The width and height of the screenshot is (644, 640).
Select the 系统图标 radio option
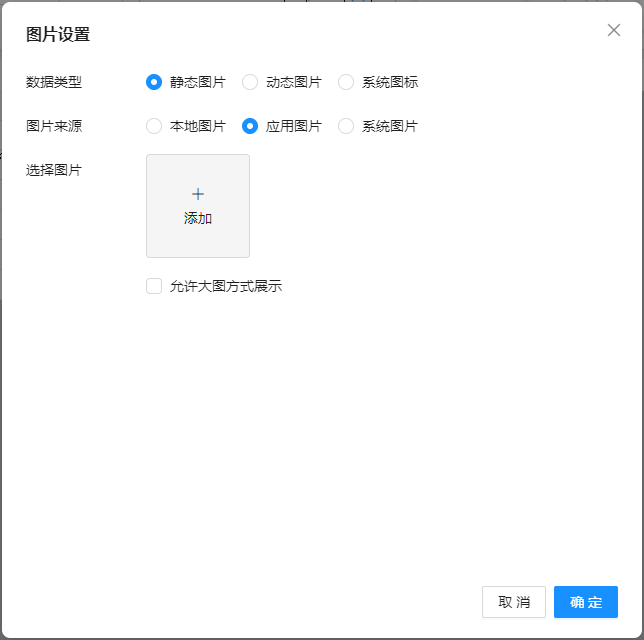pos(346,82)
